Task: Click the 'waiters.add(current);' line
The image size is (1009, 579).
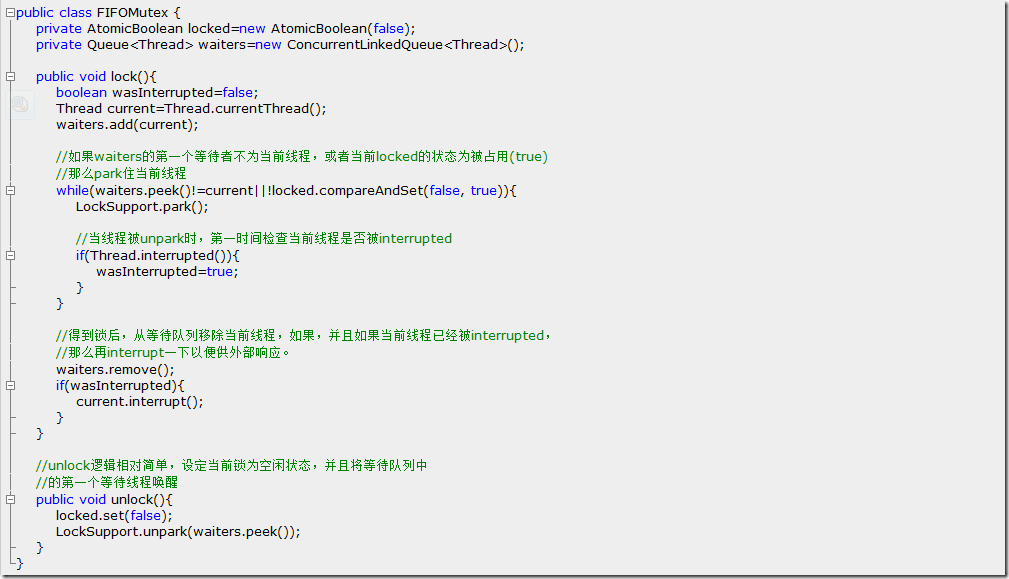Action: [x=127, y=124]
